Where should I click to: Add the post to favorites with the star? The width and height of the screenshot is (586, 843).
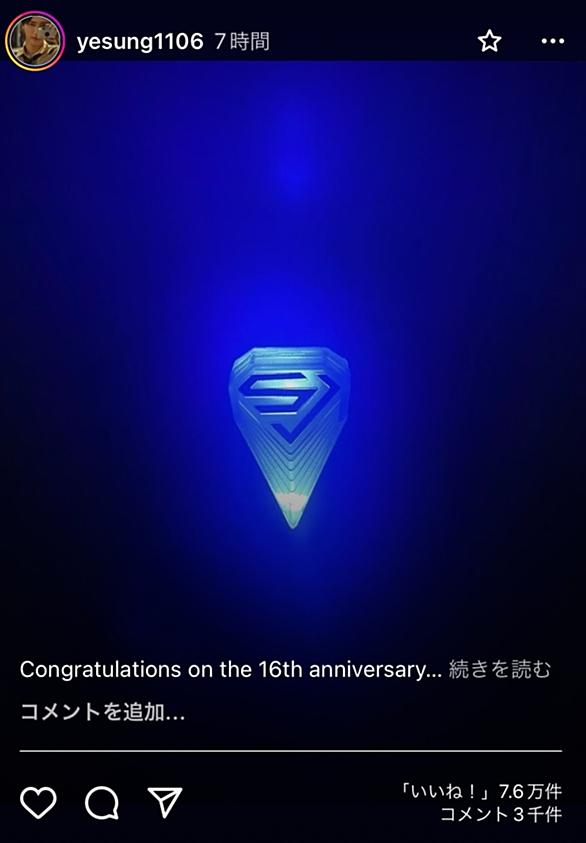(x=489, y=41)
